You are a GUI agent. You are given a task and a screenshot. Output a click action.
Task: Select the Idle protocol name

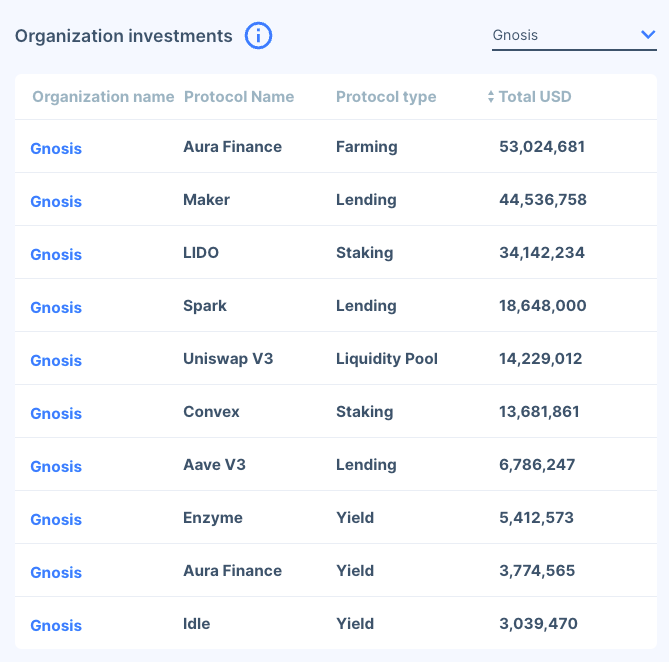click(196, 624)
